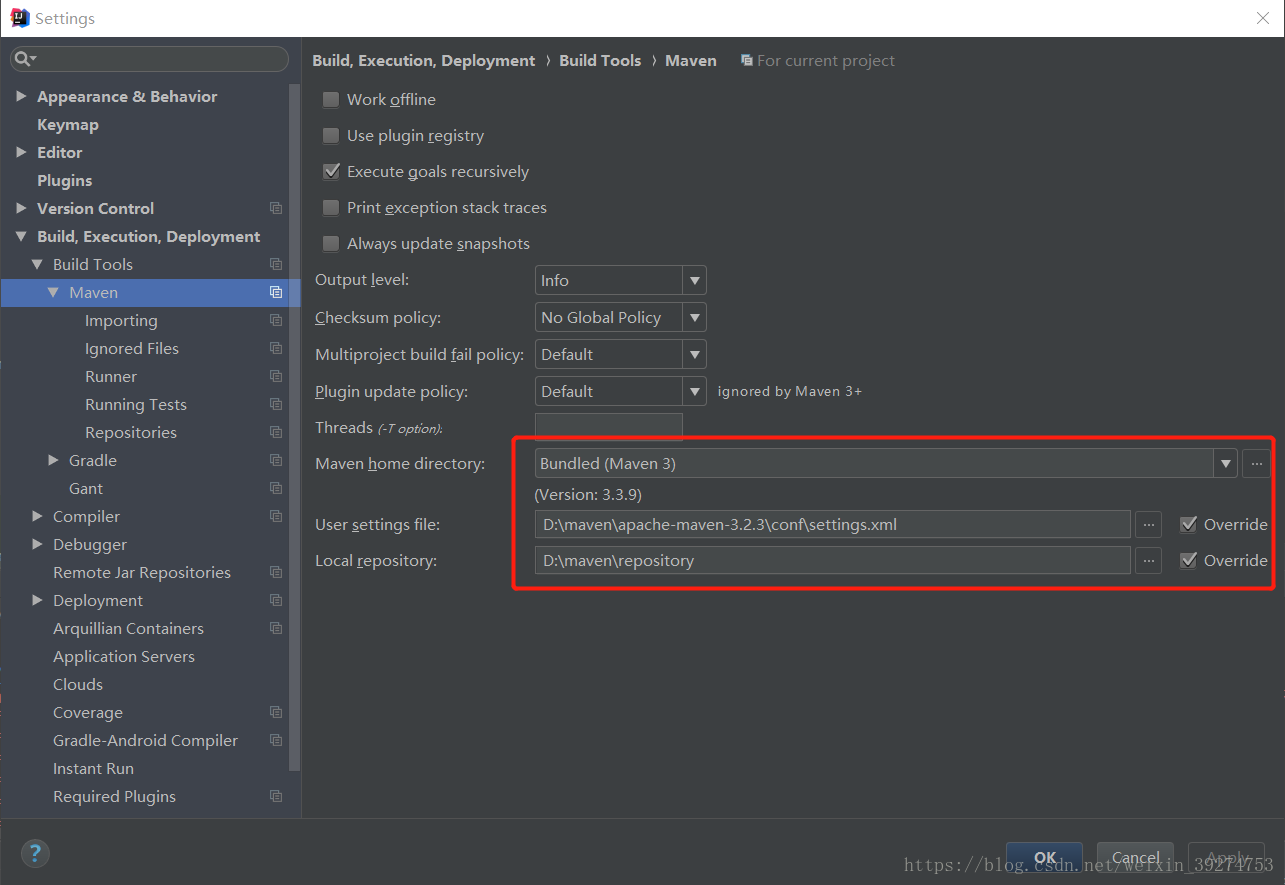The image size is (1285, 885).
Task: Click project-level icon next to Coverage
Action: 276,712
